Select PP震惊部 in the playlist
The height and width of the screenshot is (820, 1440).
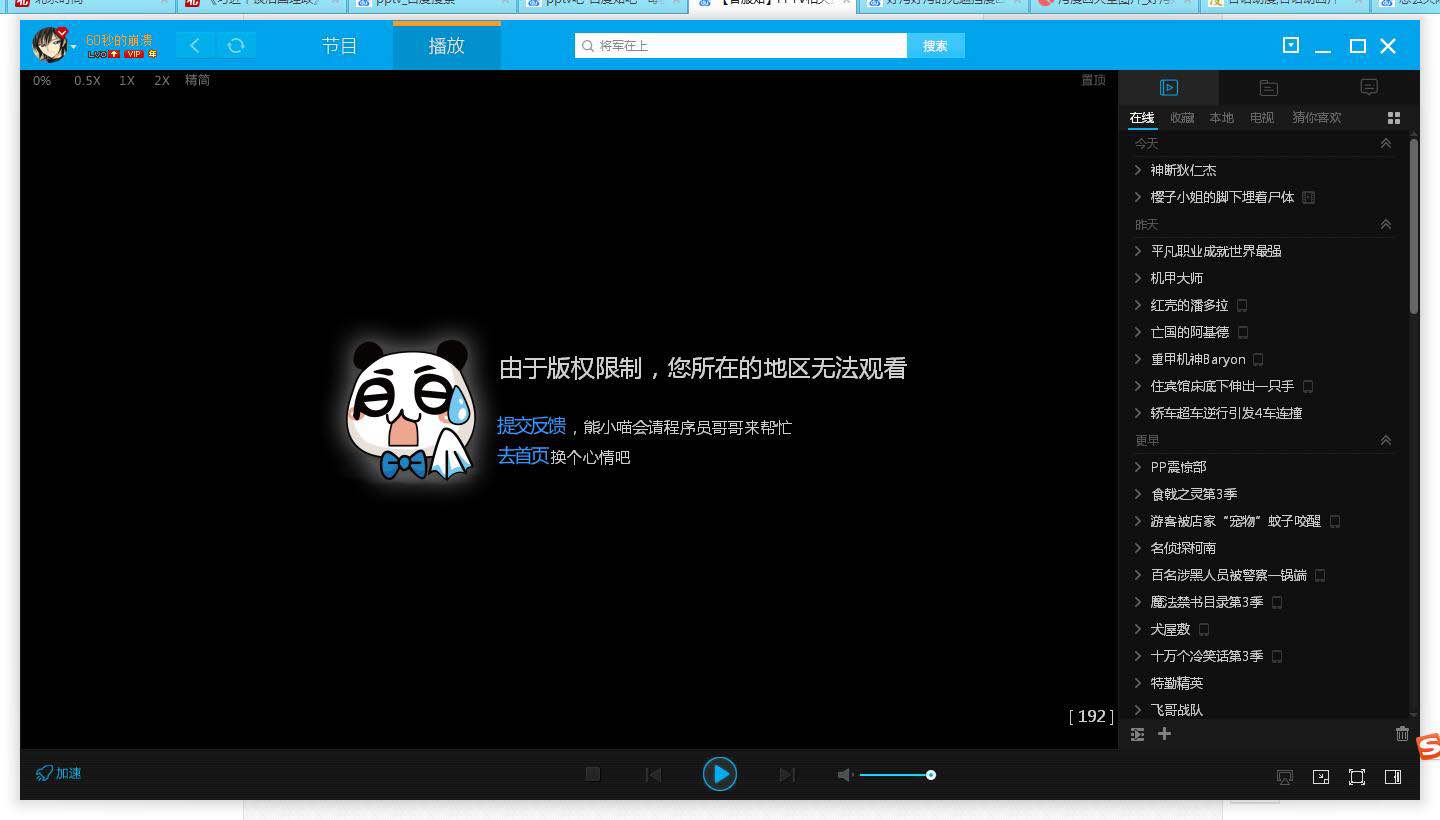(1178, 467)
